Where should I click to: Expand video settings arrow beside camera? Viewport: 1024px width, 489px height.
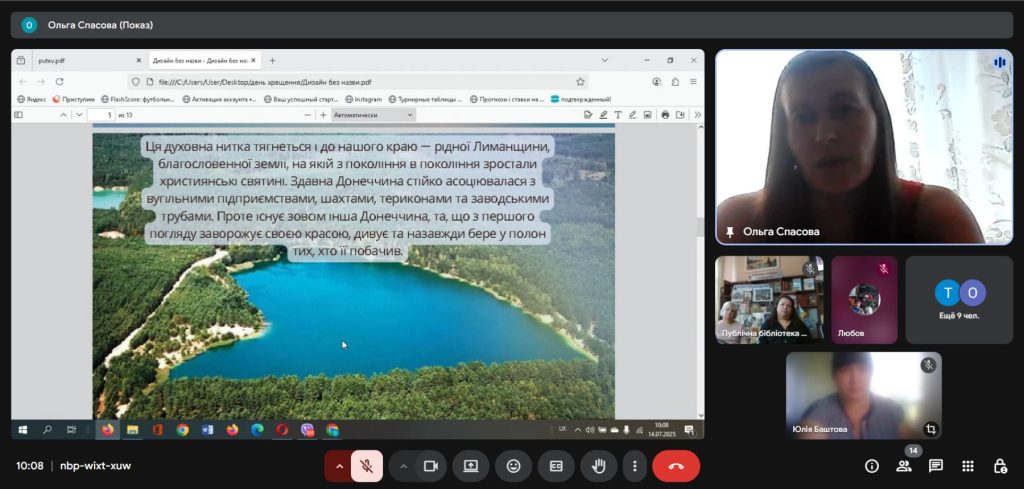[x=404, y=466]
